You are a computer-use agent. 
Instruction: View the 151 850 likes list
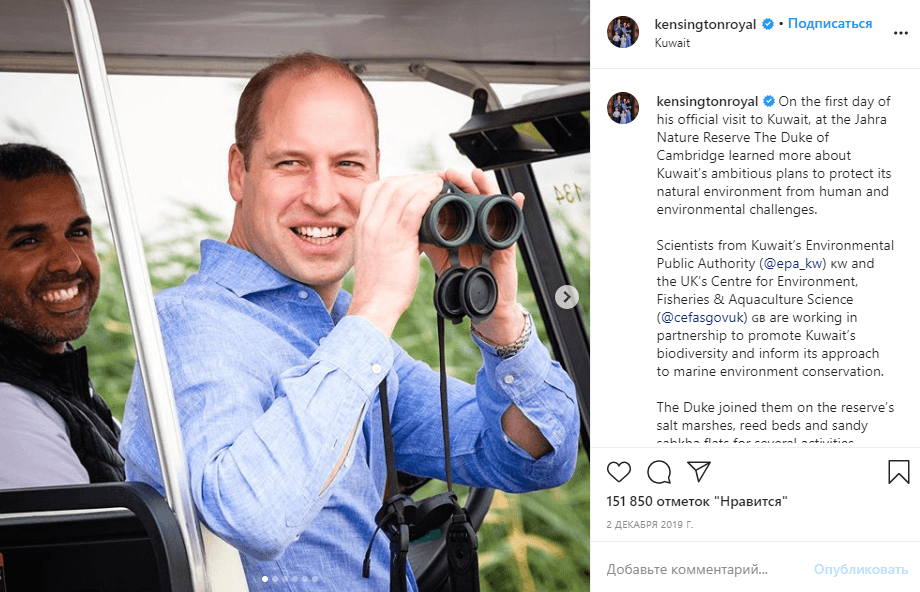click(696, 502)
